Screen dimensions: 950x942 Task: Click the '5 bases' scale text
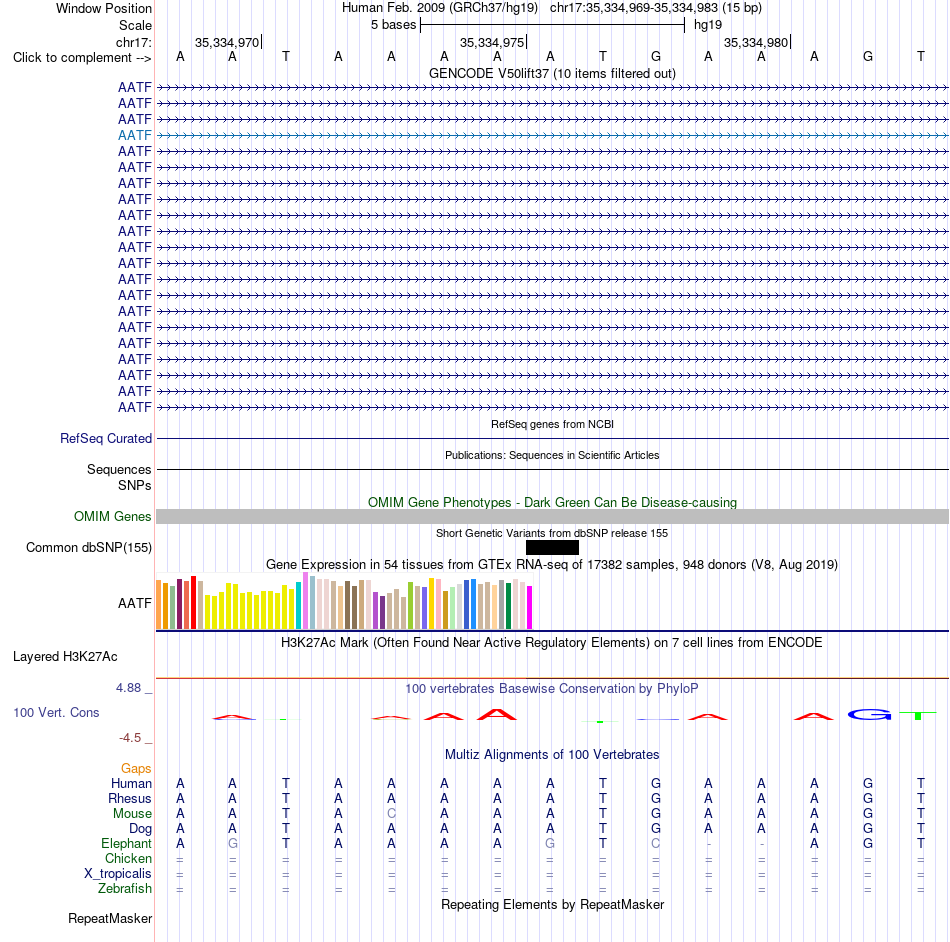pos(394,25)
